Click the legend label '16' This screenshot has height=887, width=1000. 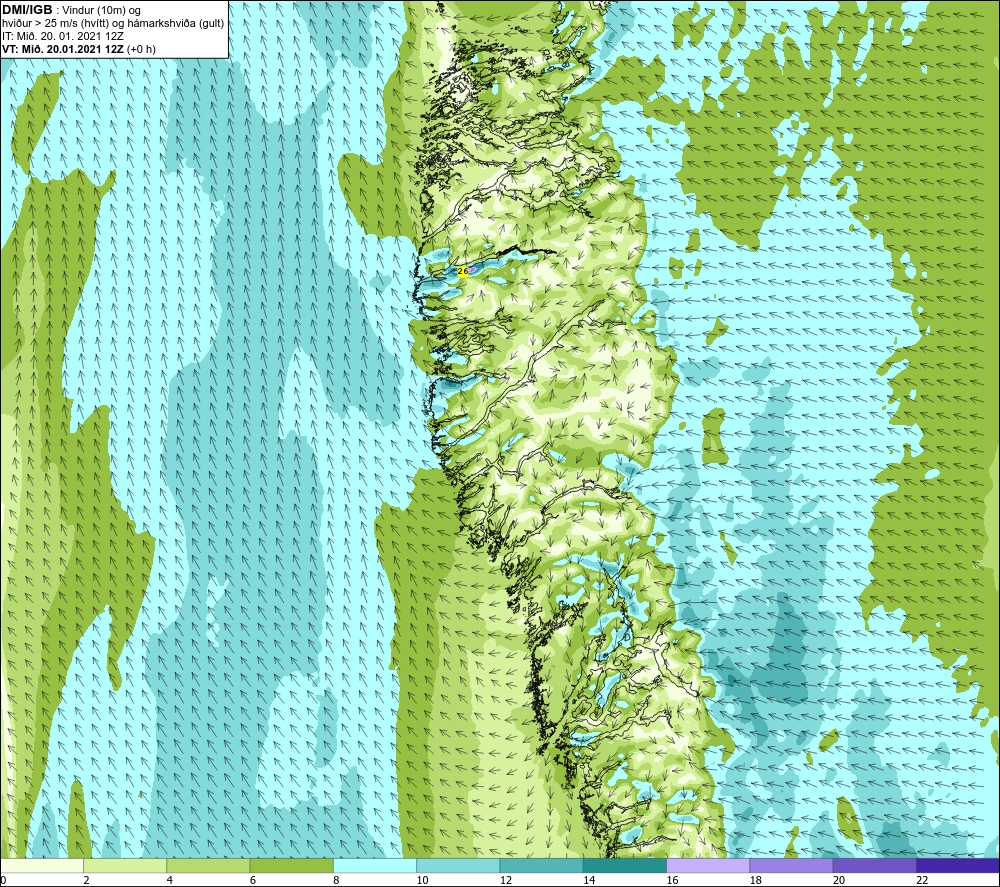pyautogui.click(x=672, y=881)
